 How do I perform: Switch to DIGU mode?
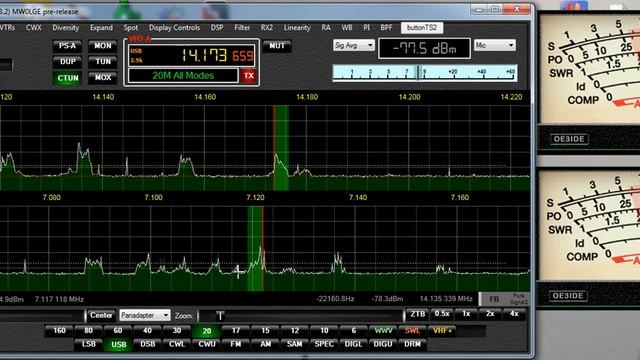(x=383, y=344)
